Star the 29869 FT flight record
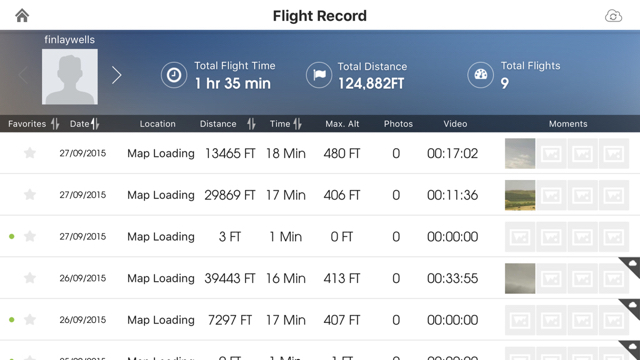The height and width of the screenshot is (360, 640). [x=30, y=195]
